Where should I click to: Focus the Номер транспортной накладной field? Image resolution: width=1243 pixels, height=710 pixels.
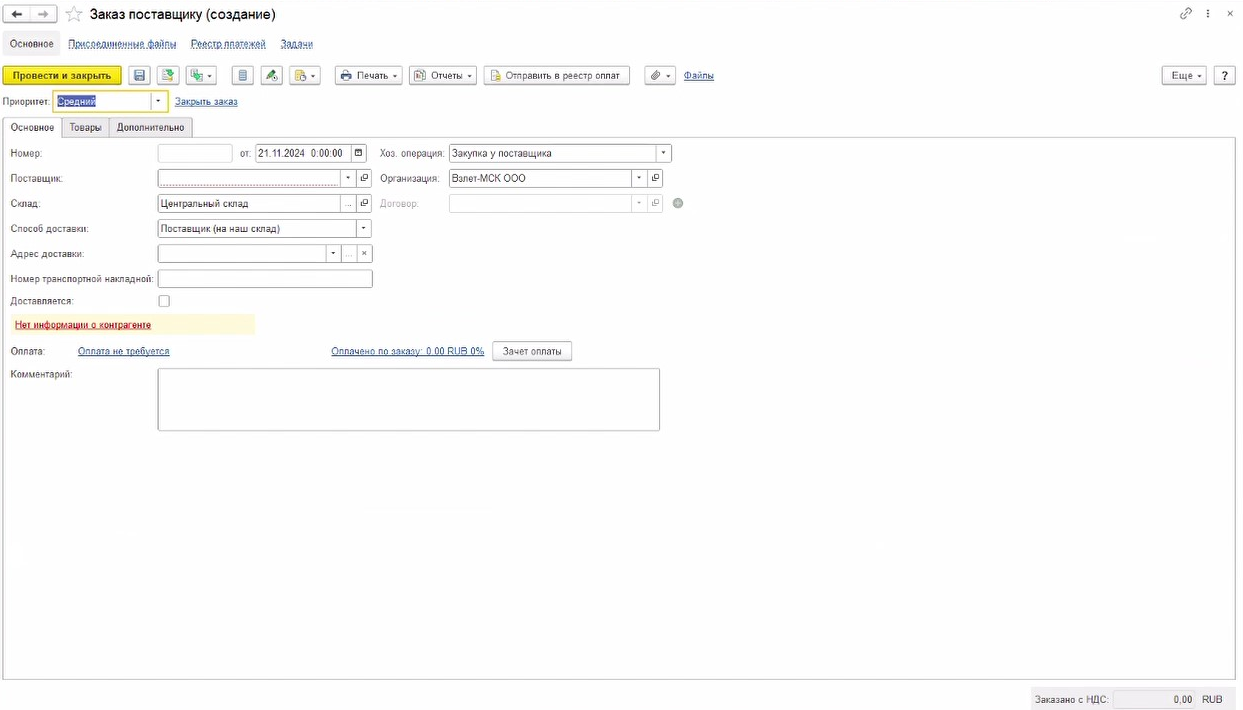pos(265,278)
